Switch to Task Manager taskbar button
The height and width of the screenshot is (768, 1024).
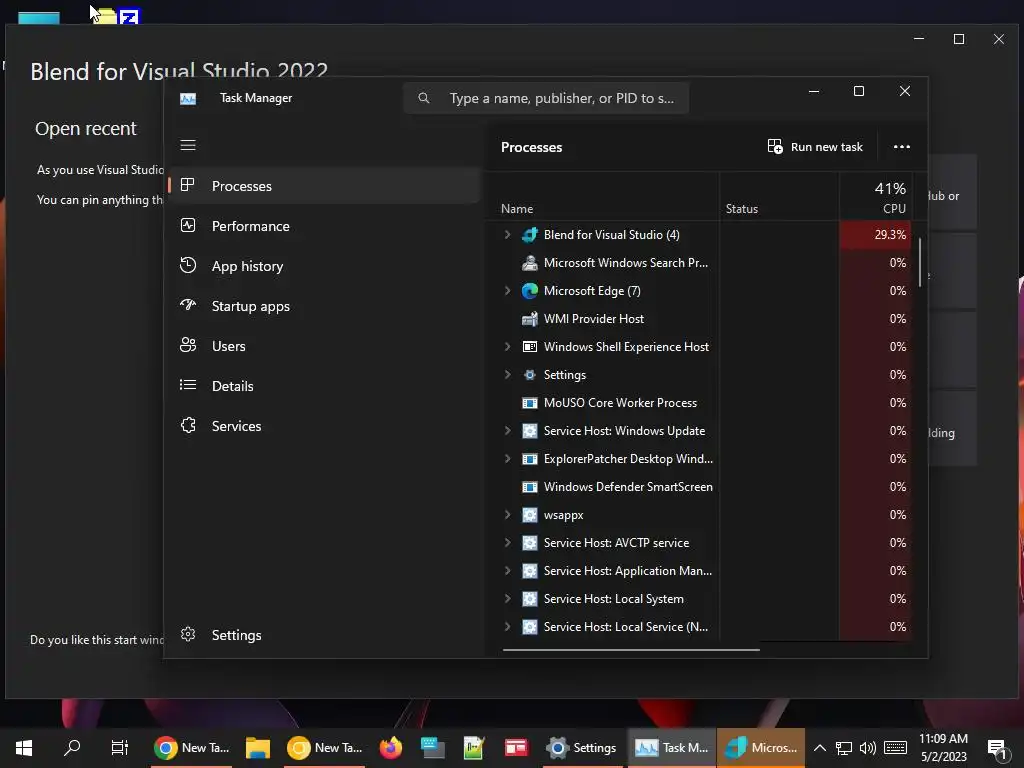click(x=671, y=748)
